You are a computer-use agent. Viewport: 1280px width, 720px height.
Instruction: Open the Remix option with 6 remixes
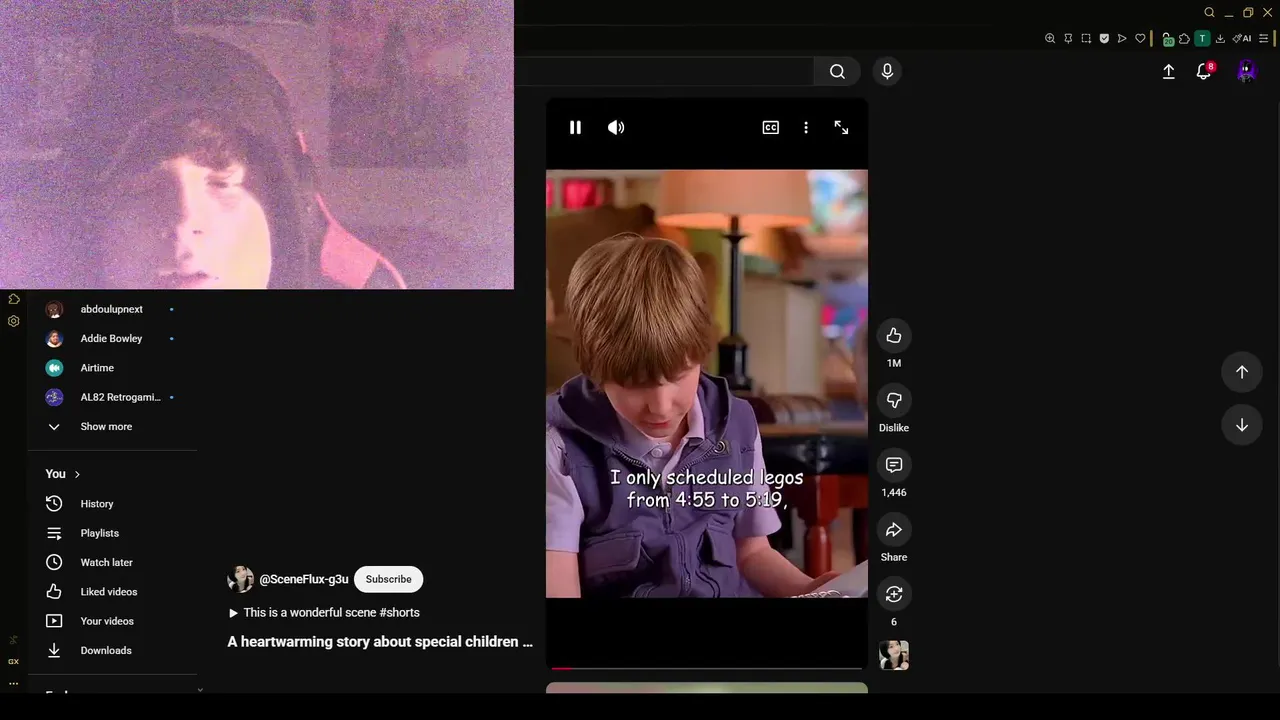coord(894,594)
